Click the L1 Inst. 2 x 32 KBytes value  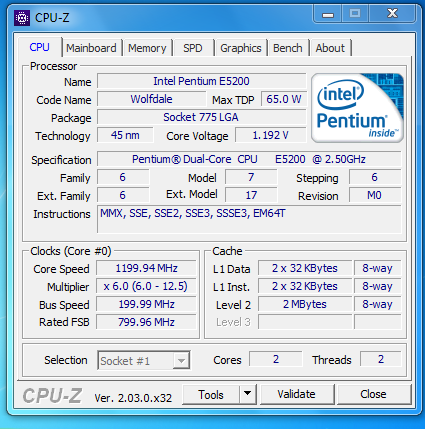305,286
